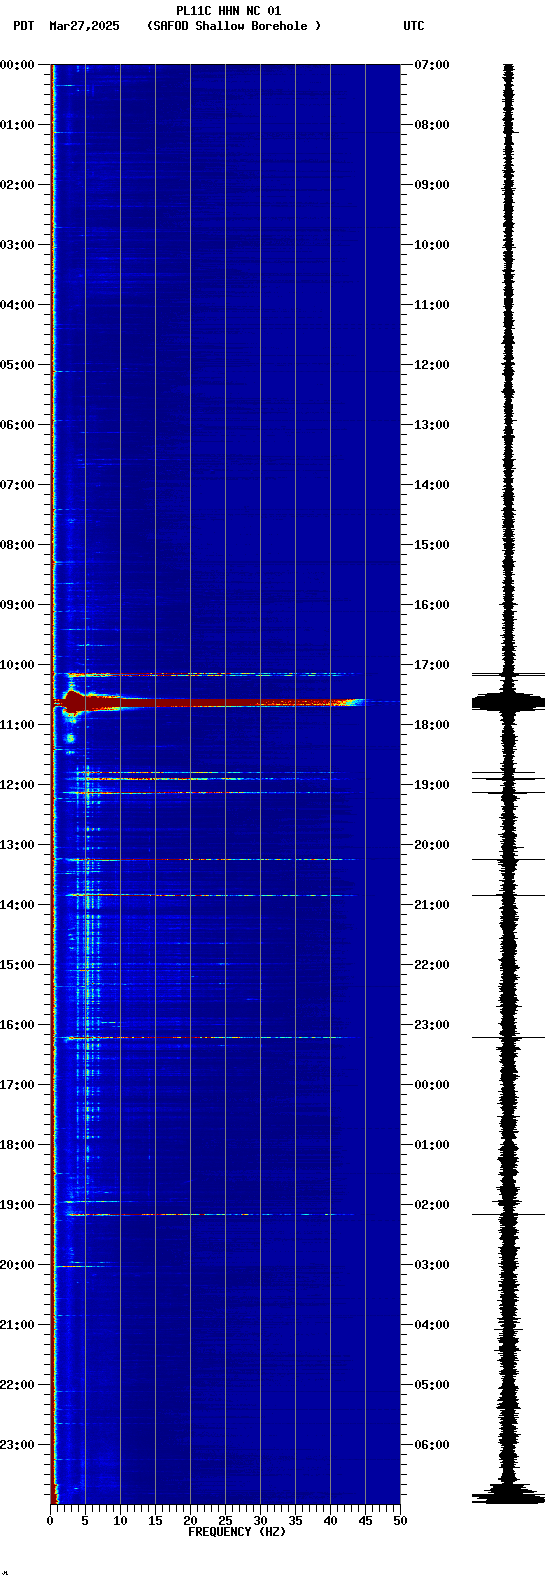Click the PDT time label '12:00'
This screenshot has width=552, height=1584.
[x=18, y=785]
